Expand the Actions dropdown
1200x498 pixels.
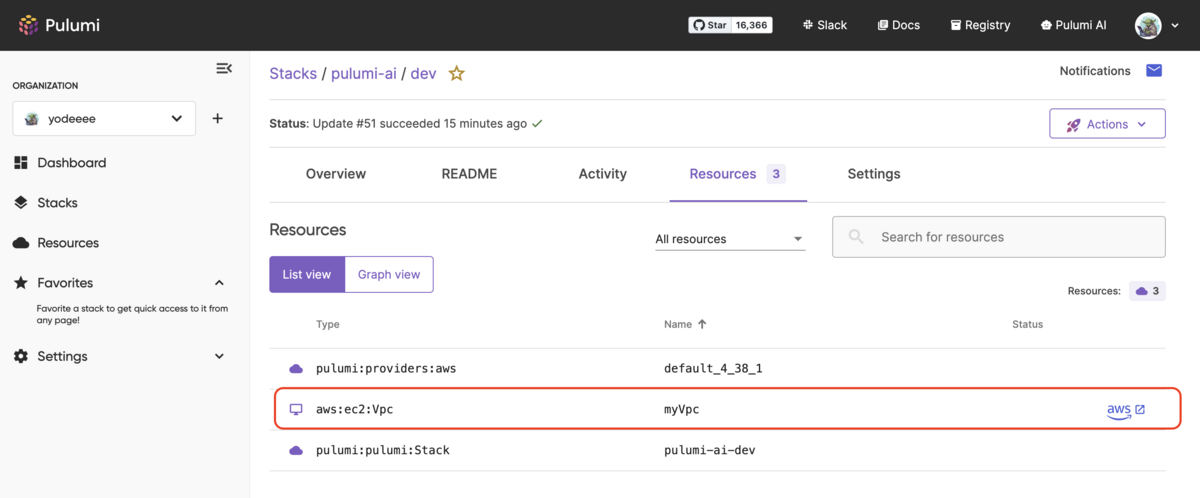1107,124
